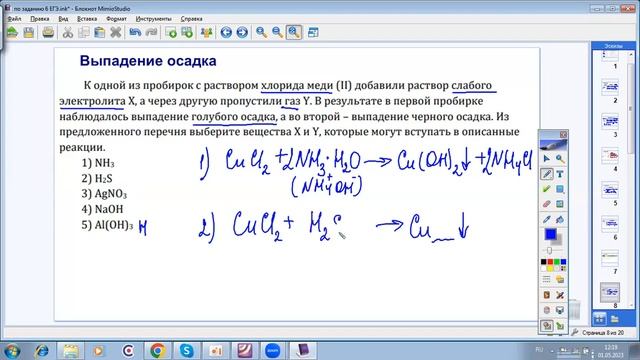Open the line style options icon
Viewport: 640px width, 360px height.
point(547,280)
